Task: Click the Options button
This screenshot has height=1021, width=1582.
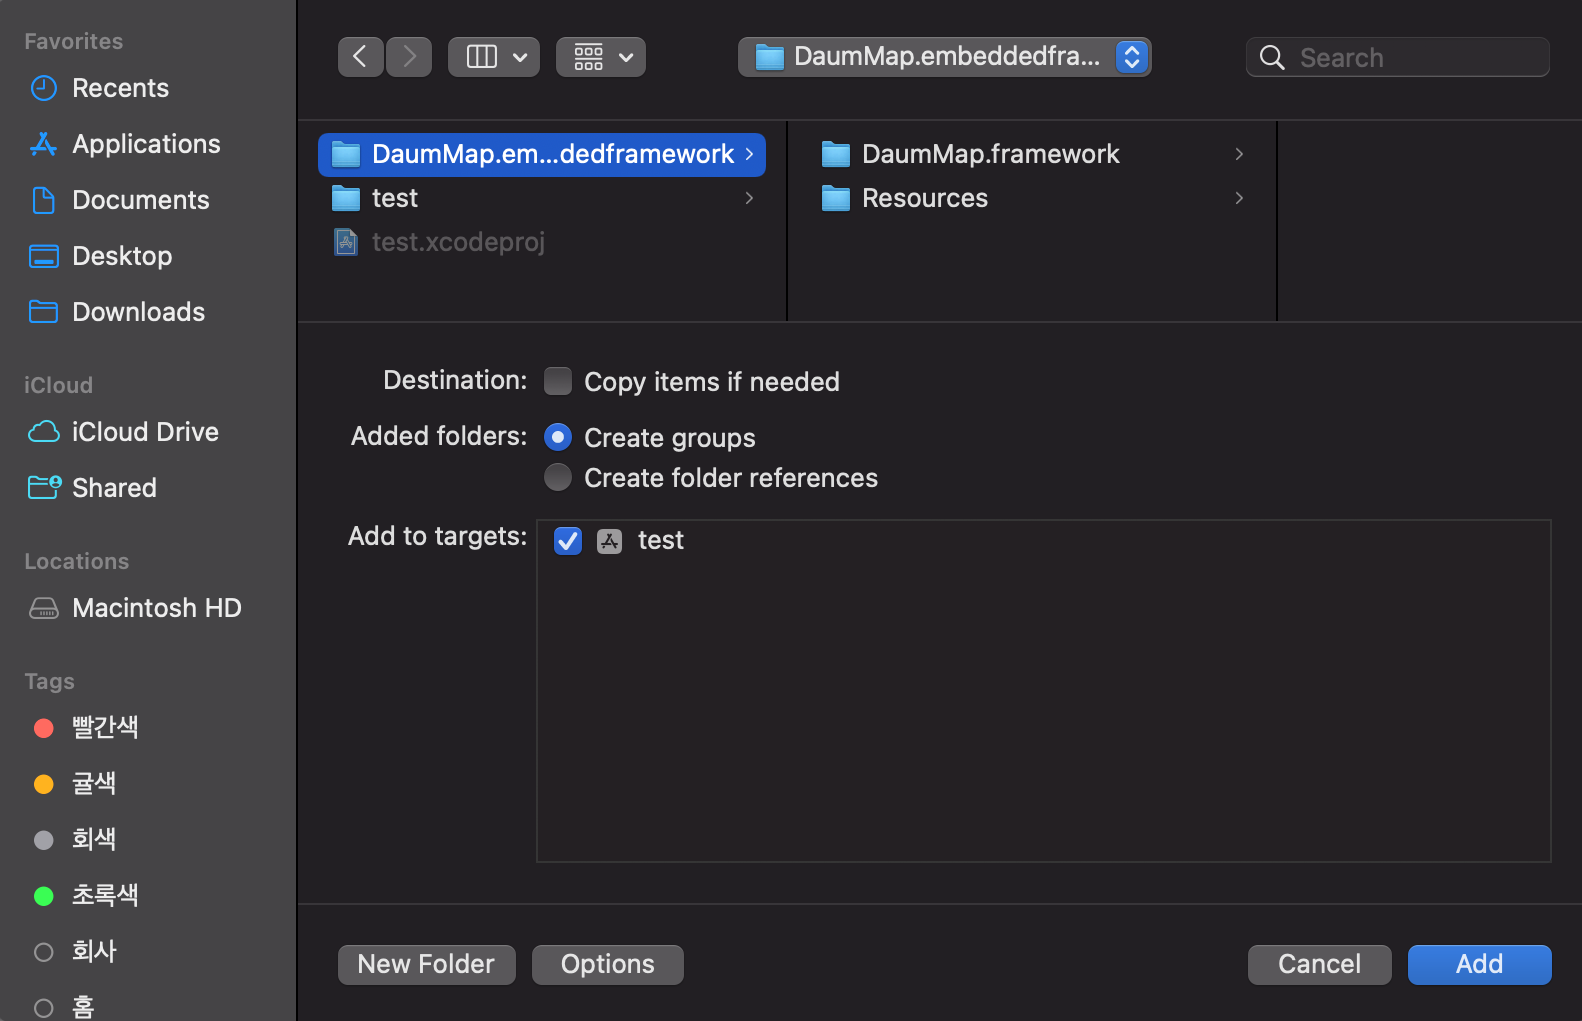Action: (608, 965)
